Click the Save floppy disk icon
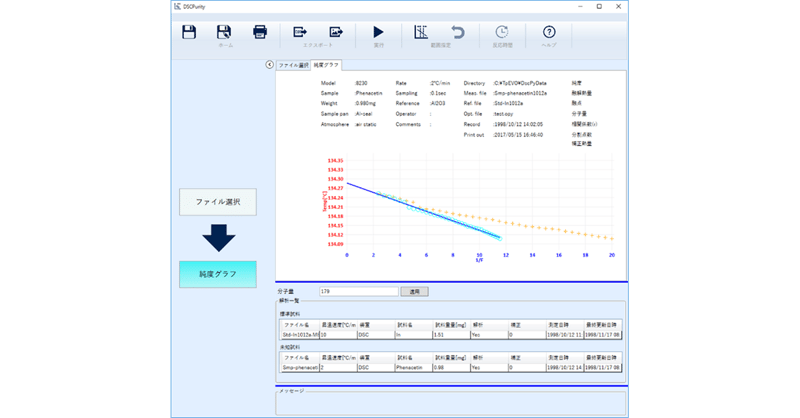This screenshot has width=800, height=418. [189, 32]
